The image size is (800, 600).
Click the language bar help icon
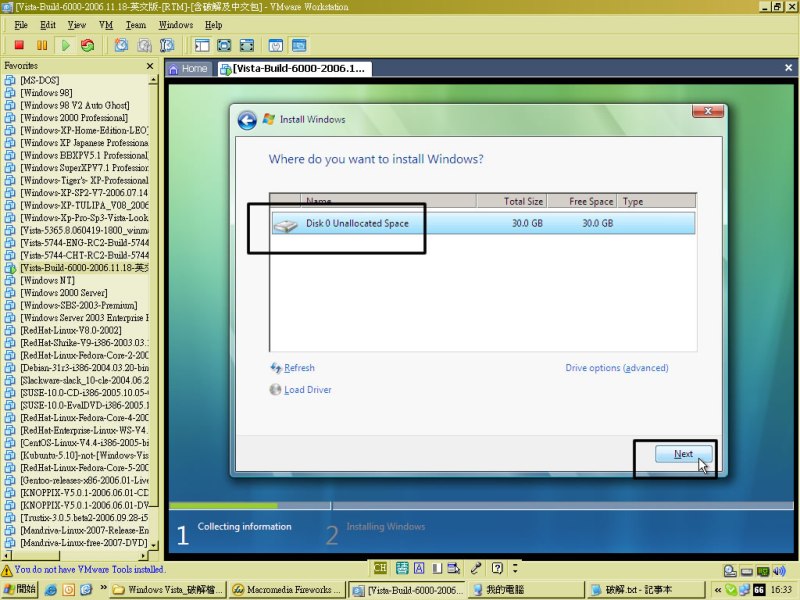point(497,568)
